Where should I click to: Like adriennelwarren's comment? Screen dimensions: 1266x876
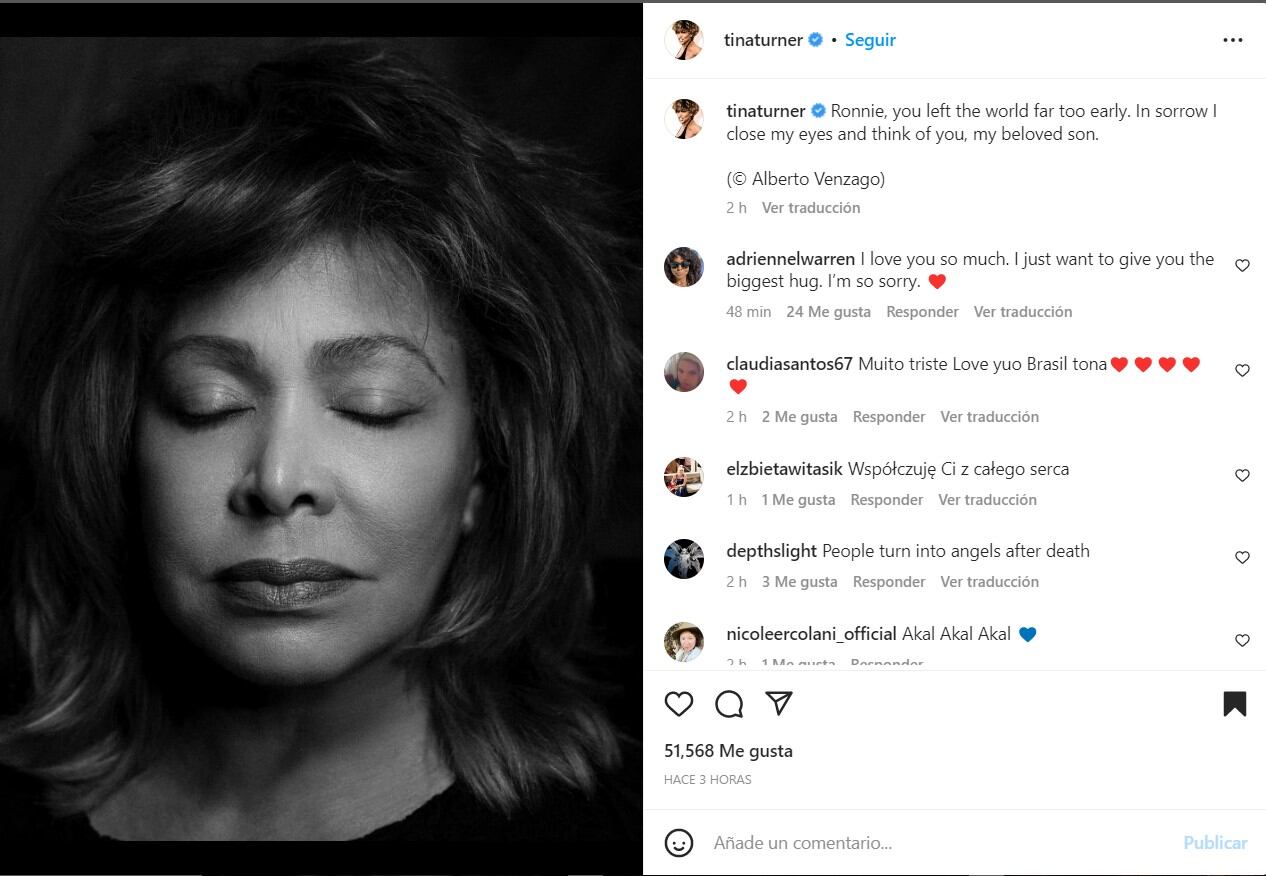pyautogui.click(x=1242, y=266)
